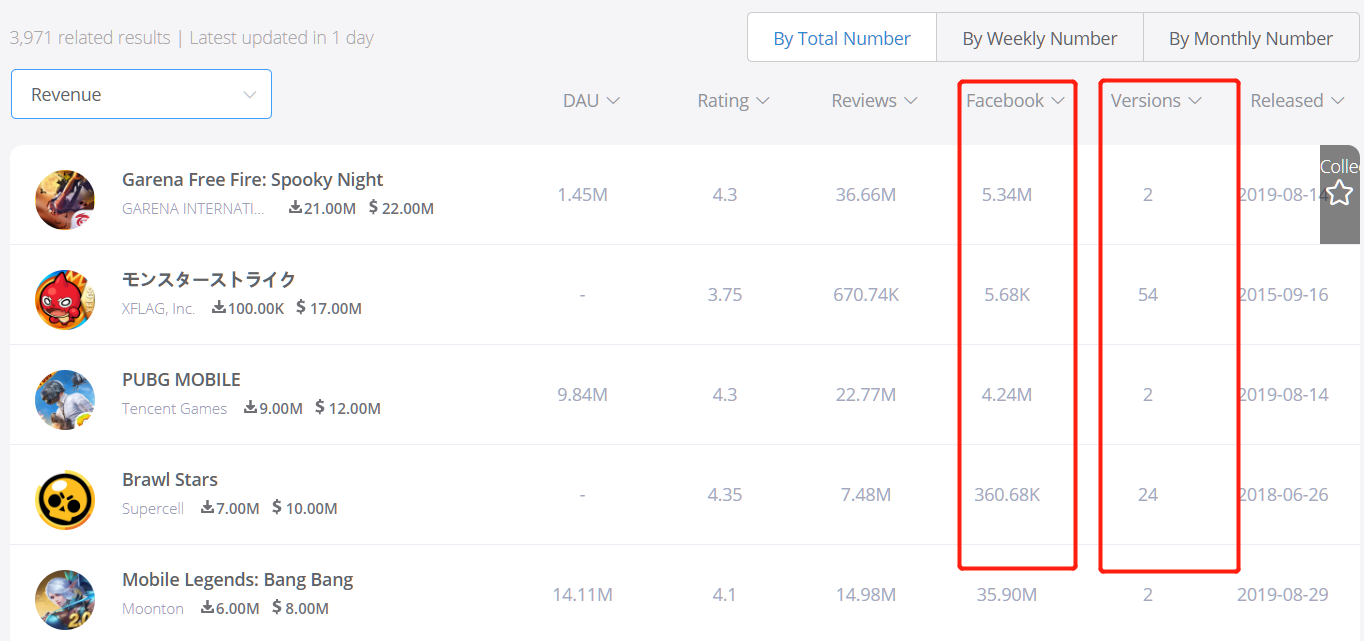Screen dimensions: 1364x641
Task: Click the Tencent Games developer name
Action: 174,408
